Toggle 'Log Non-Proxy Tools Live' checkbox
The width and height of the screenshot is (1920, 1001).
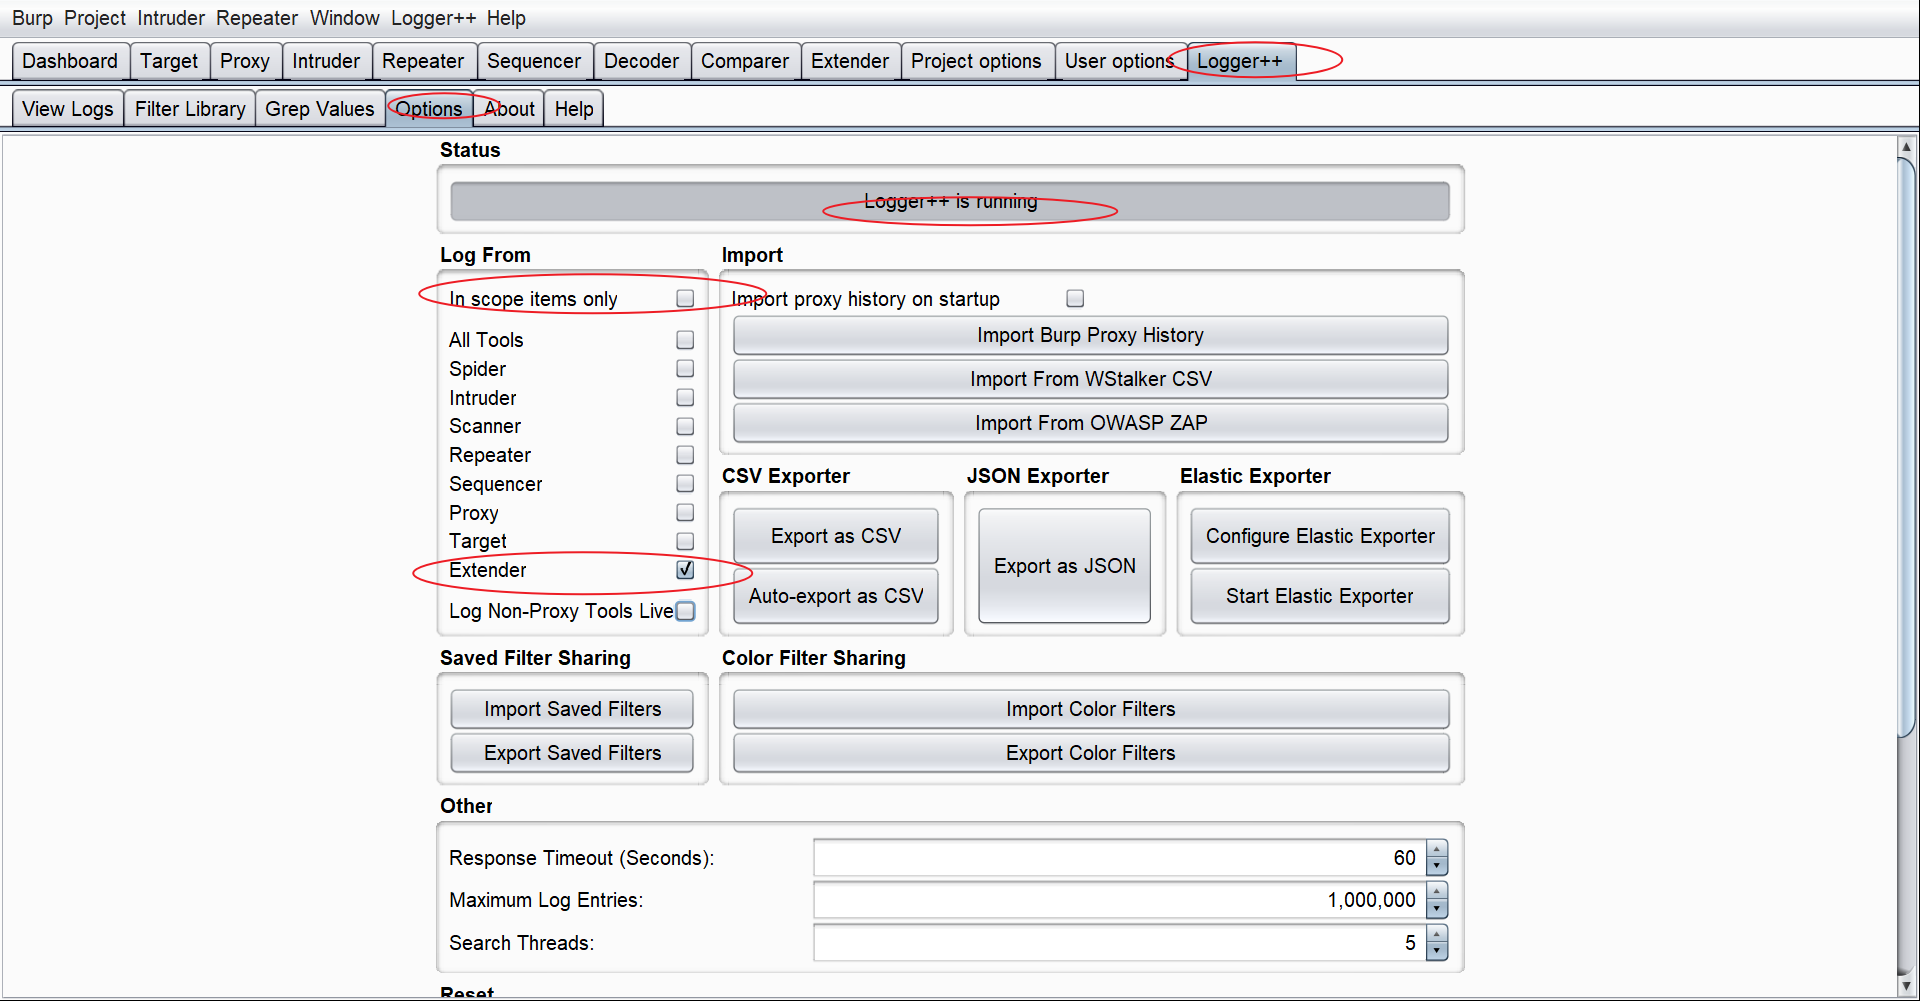click(x=685, y=611)
